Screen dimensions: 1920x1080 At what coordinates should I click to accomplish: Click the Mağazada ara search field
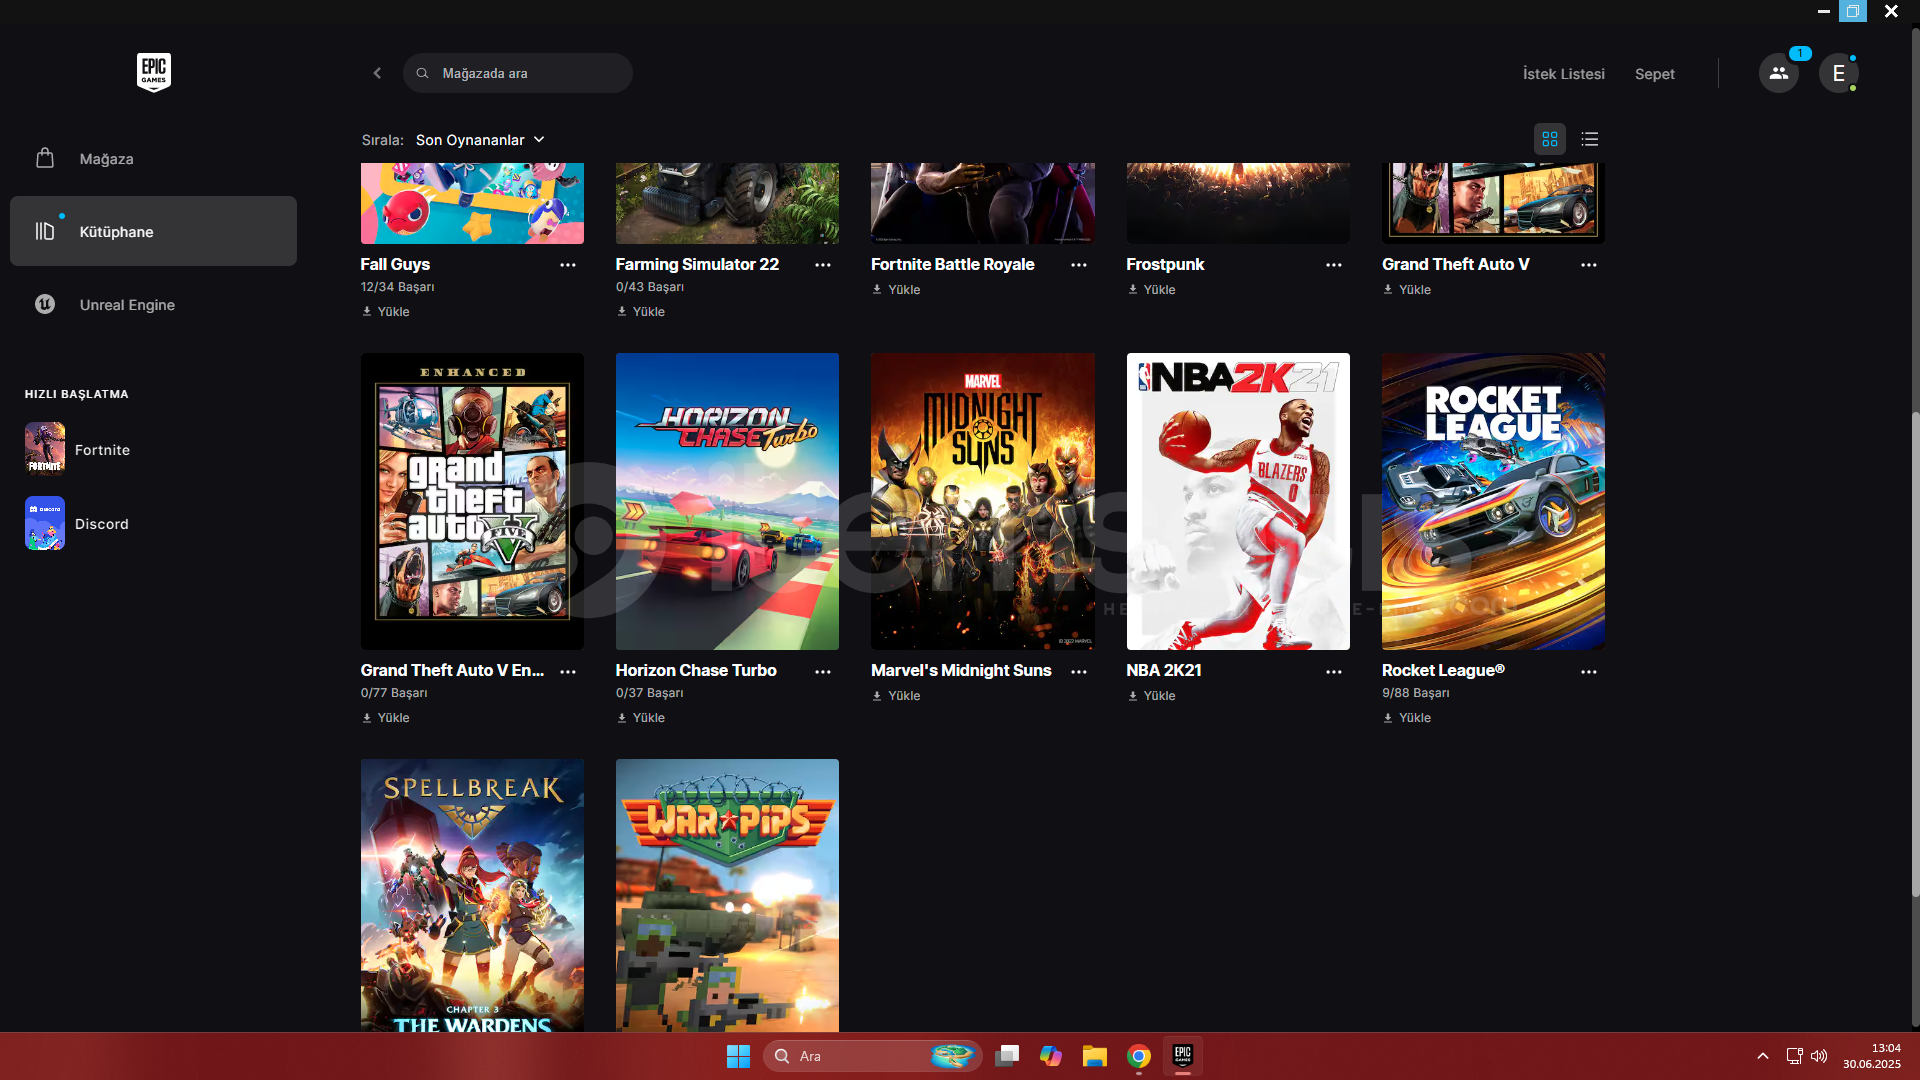click(x=518, y=73)
